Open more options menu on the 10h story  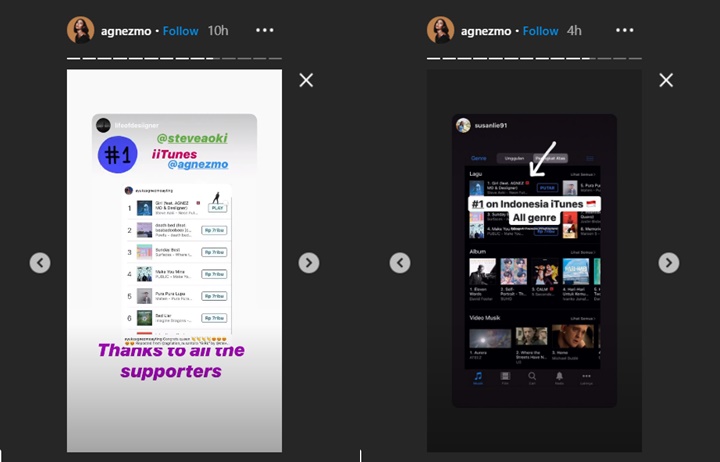[x=264, y=30]
